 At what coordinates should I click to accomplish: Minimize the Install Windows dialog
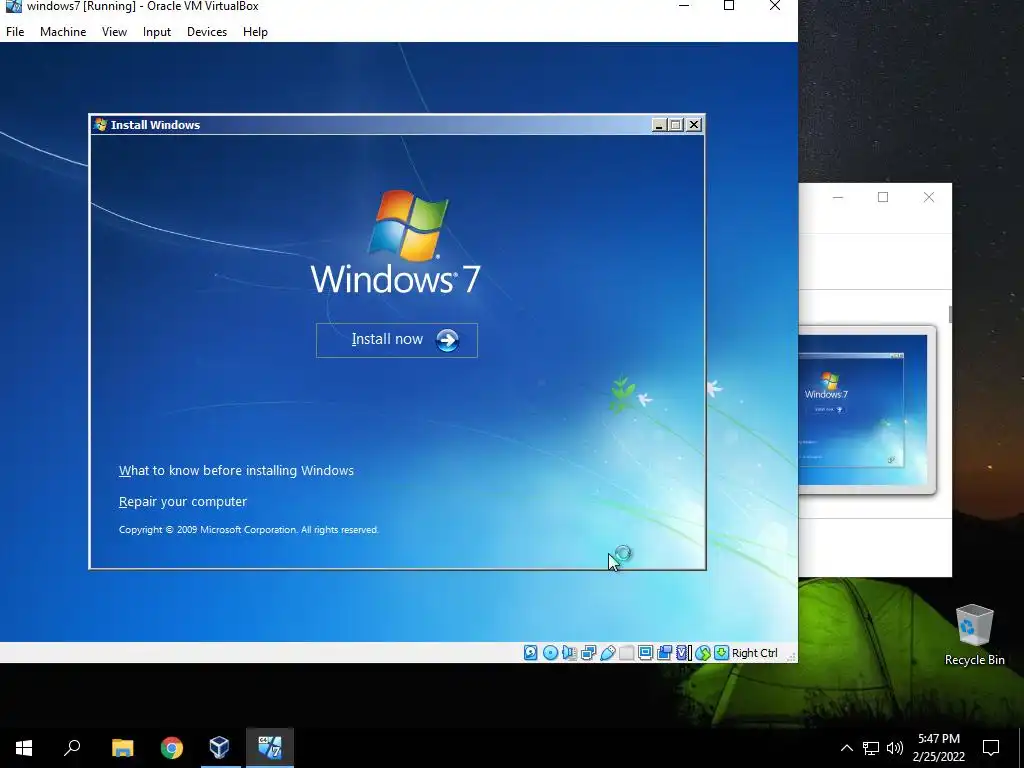click(659, 125)
